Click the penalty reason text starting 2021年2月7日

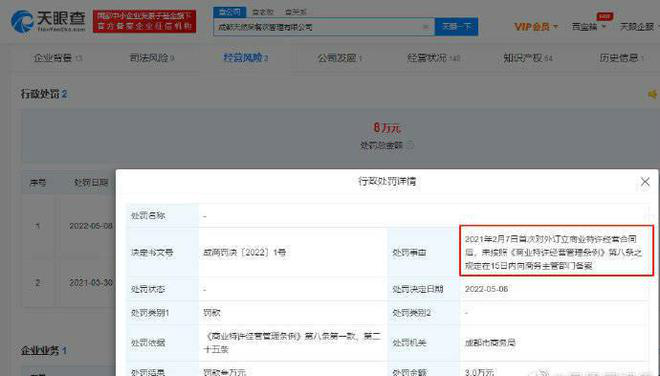click(x=553, y=252)
